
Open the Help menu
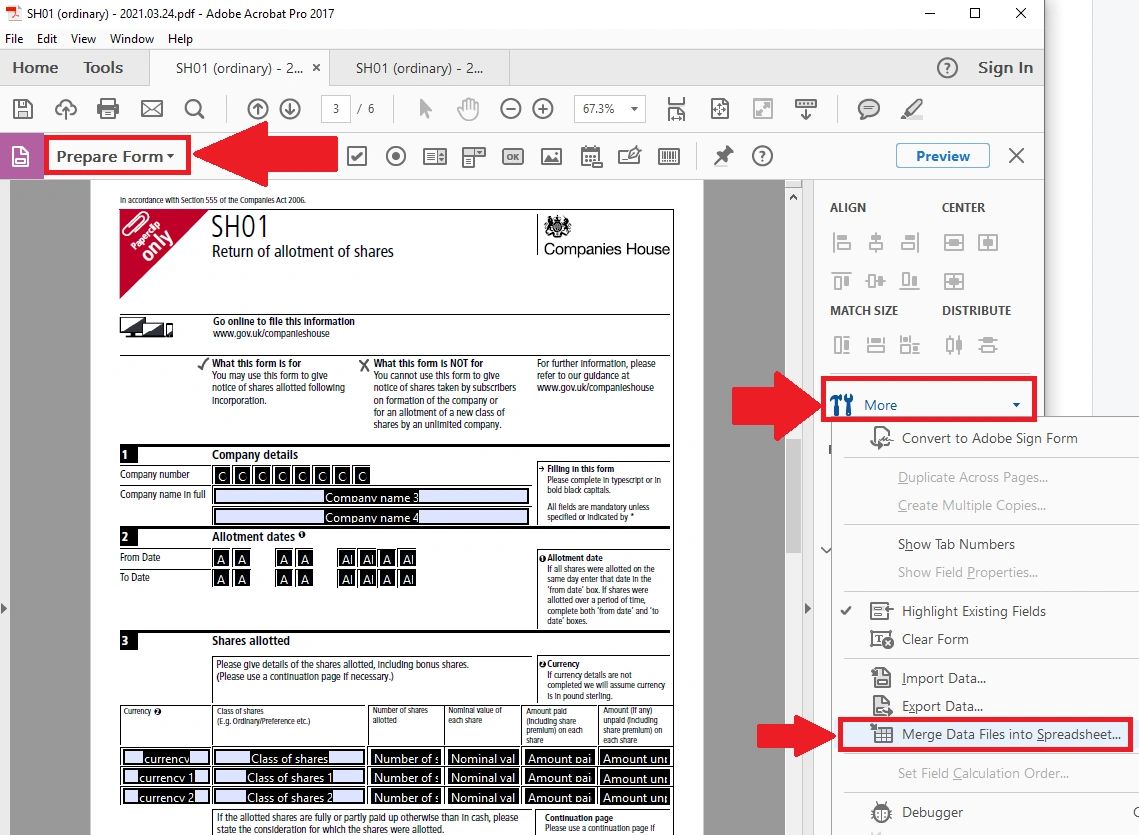tap(180, 39)
